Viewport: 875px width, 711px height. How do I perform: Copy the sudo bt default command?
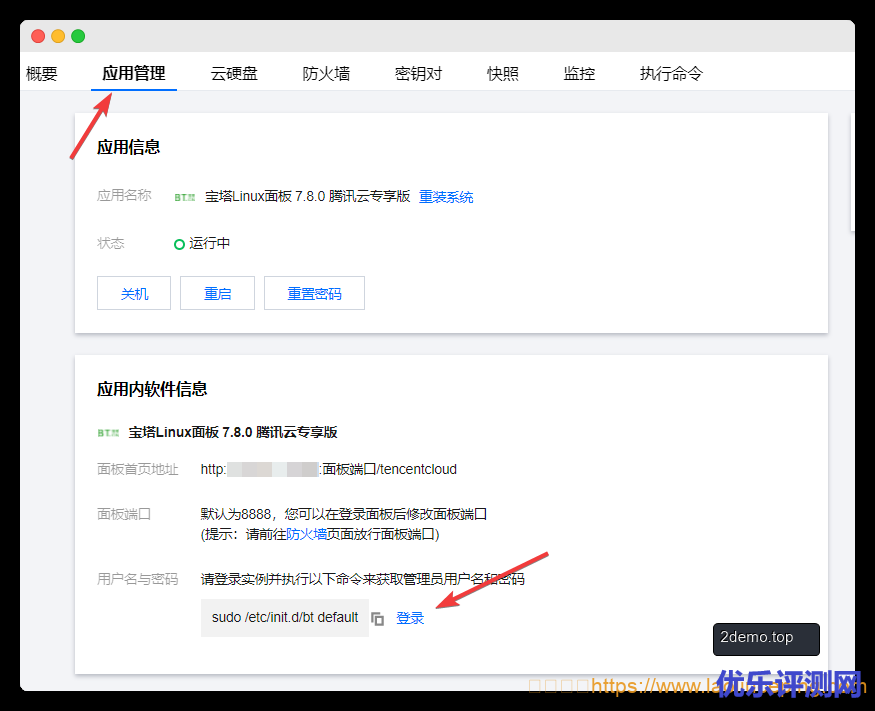pyautogui.click(x=378, y=619)
